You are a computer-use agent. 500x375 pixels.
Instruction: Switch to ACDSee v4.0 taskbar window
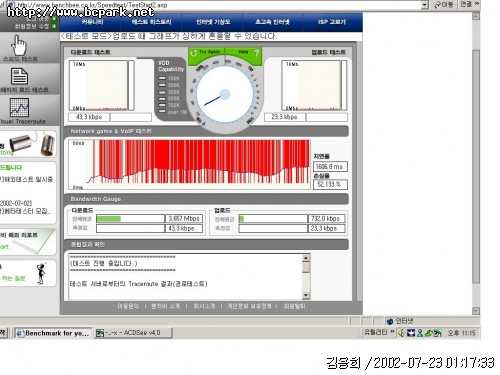click(x=133, y=333)
